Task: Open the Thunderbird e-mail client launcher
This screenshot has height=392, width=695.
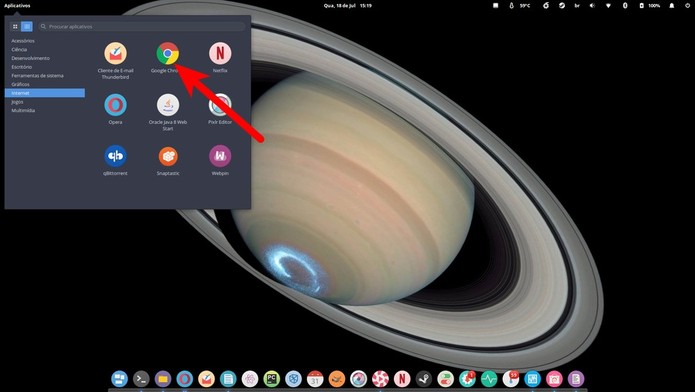Action: pos(115,54)
